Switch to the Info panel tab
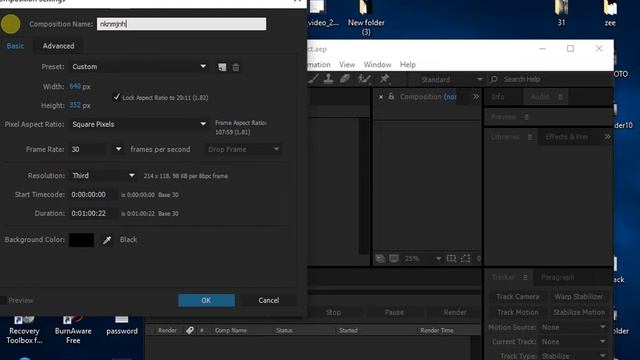The height and width of the screenshot is (360, 640). tap(498, 97)
